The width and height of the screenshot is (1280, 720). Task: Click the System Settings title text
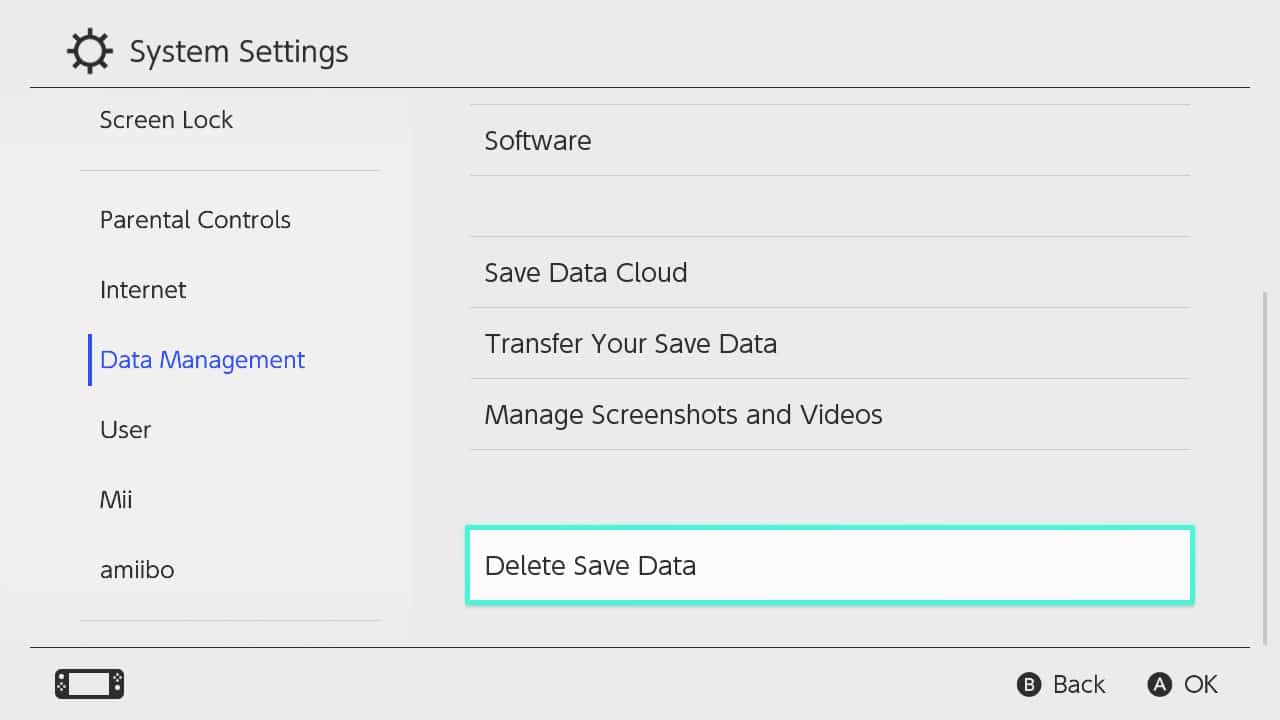point(239,51)
